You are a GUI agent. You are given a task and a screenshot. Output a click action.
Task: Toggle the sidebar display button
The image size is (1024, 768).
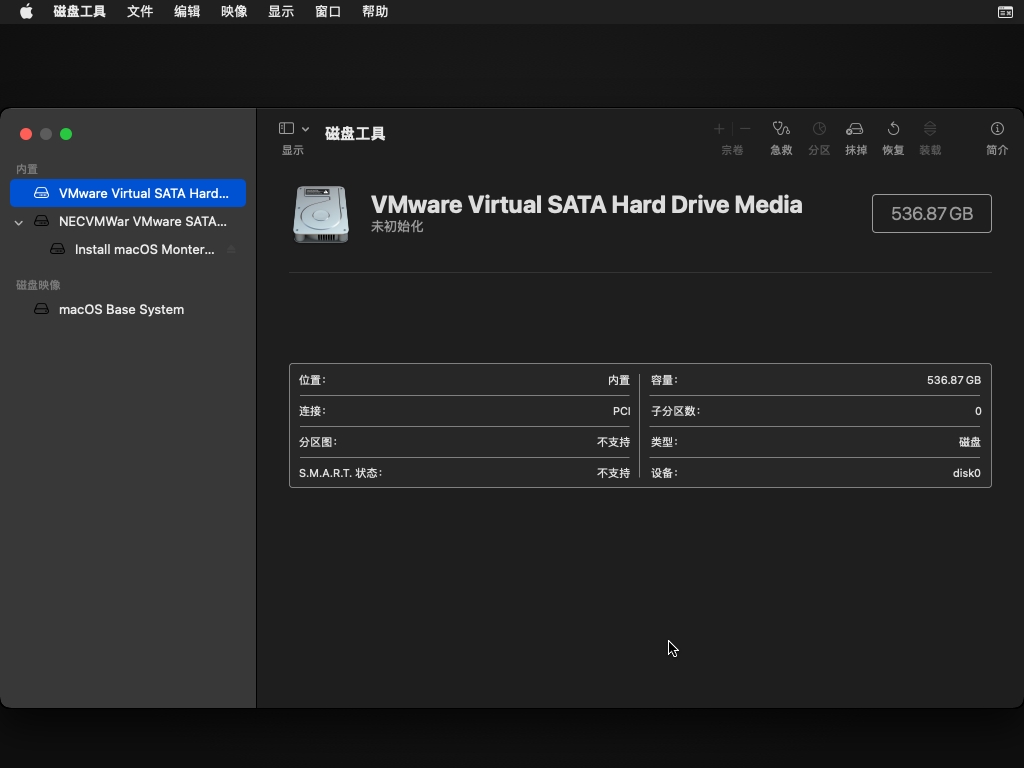coord(286,129)
